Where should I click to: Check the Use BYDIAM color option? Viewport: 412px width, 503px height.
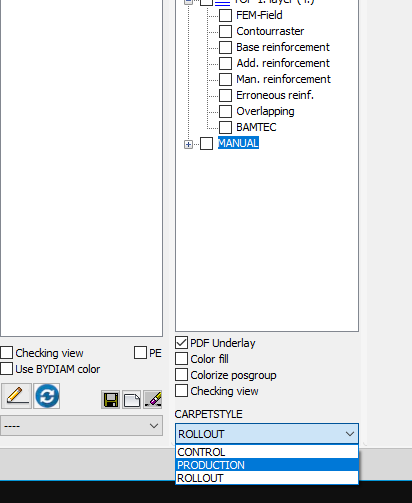pyautogui.click(x=7, y=369)
